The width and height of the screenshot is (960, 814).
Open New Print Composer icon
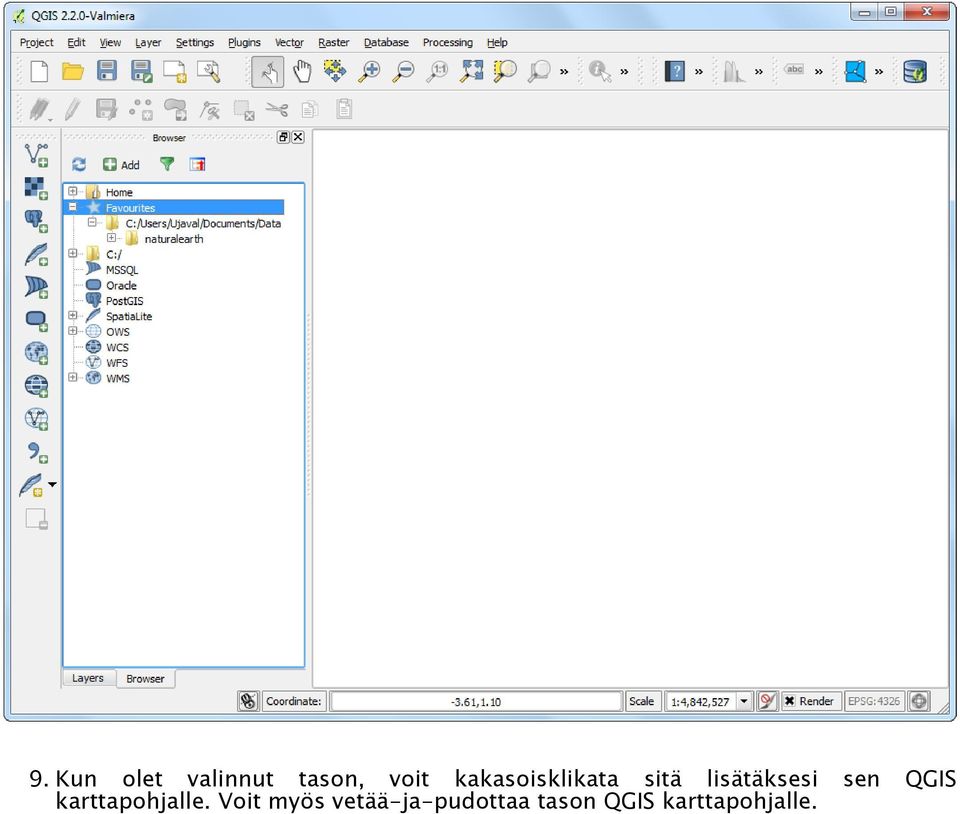coord(175,72)
